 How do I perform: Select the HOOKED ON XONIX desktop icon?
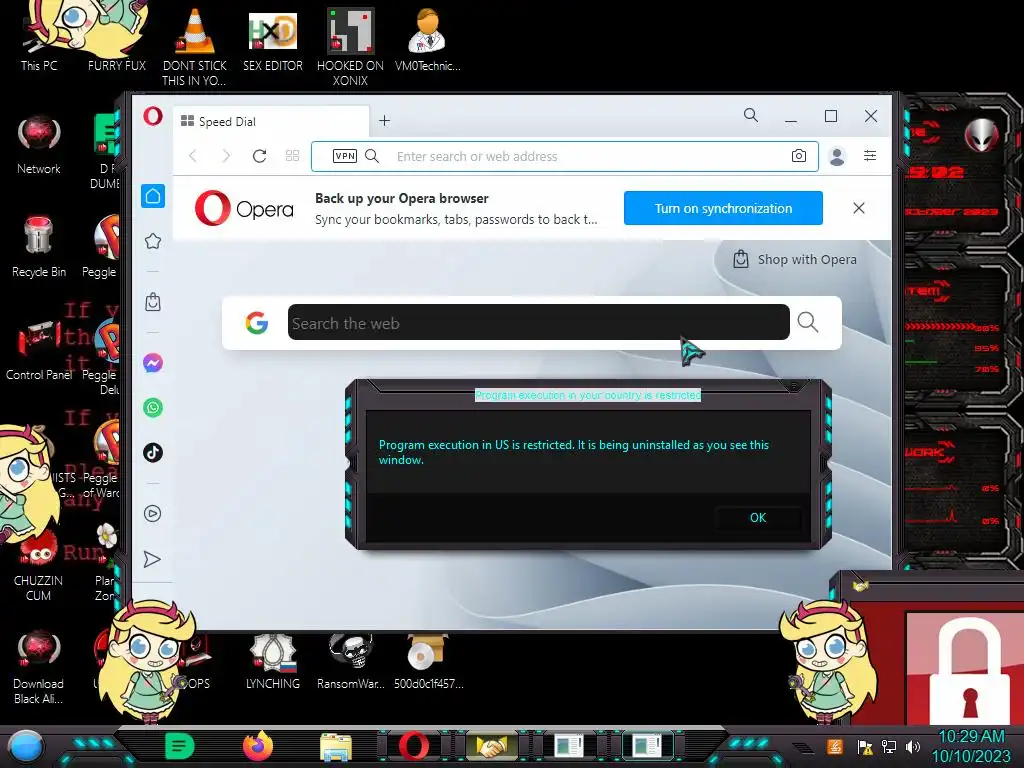350,47
